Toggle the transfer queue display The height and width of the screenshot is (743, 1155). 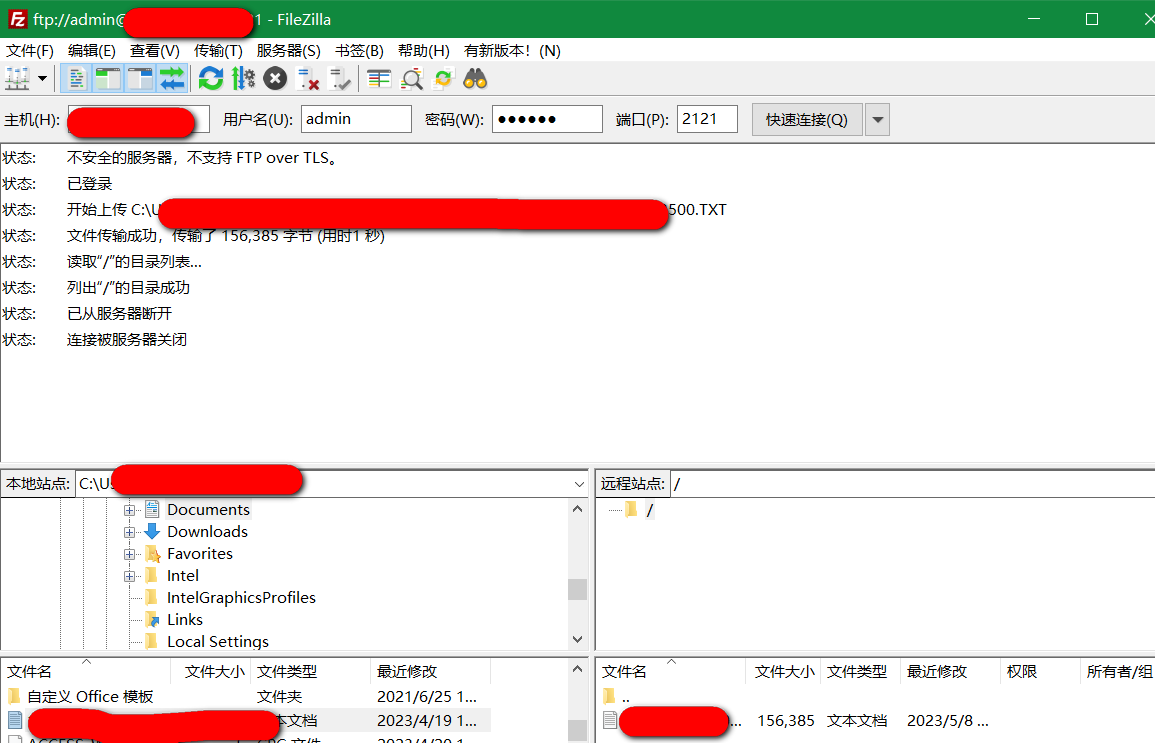(x=172, y=79)
